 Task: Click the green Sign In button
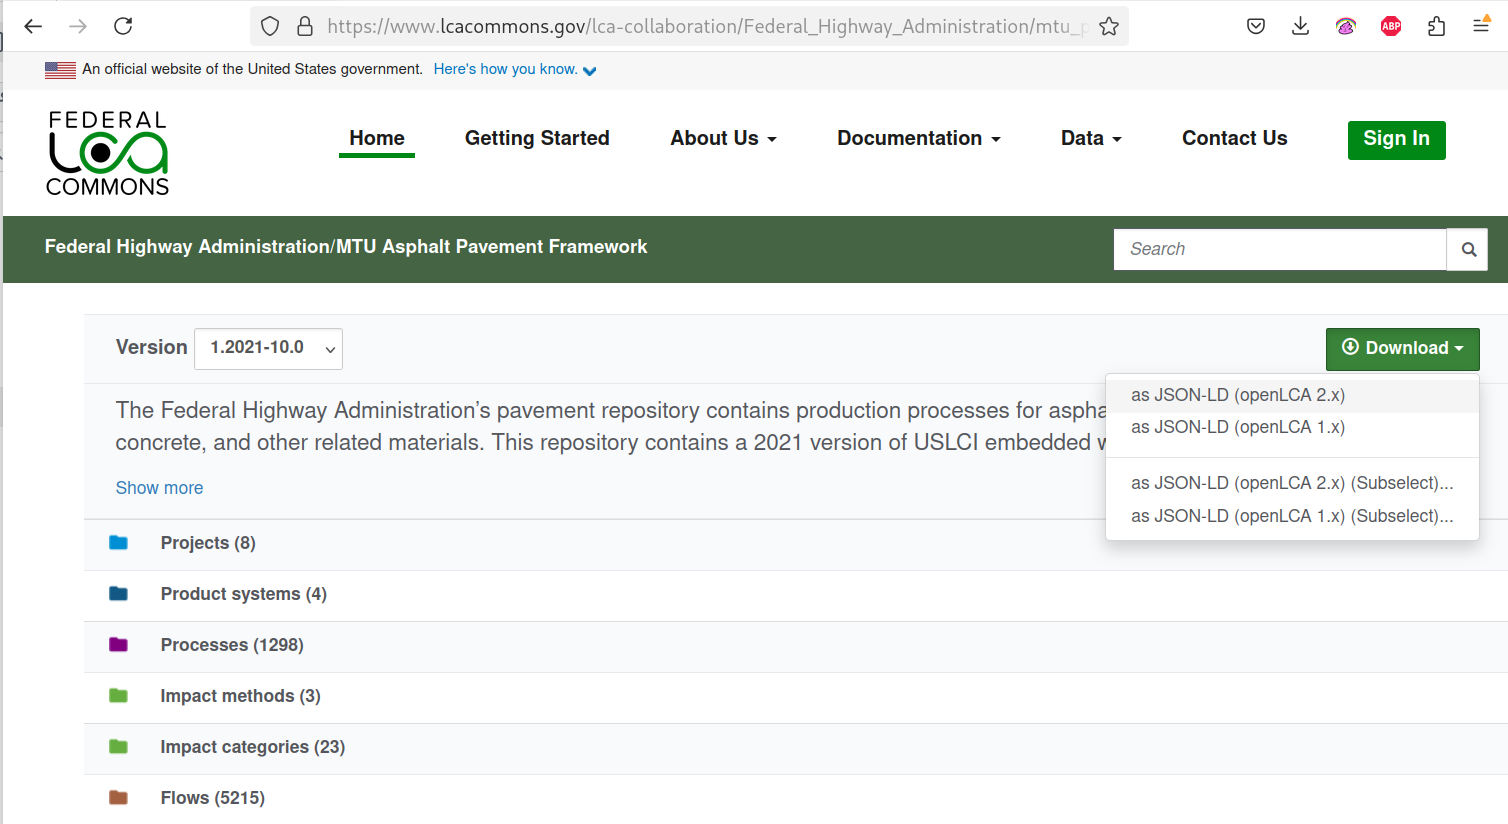pyautogui.click(x=1396, y=140)
